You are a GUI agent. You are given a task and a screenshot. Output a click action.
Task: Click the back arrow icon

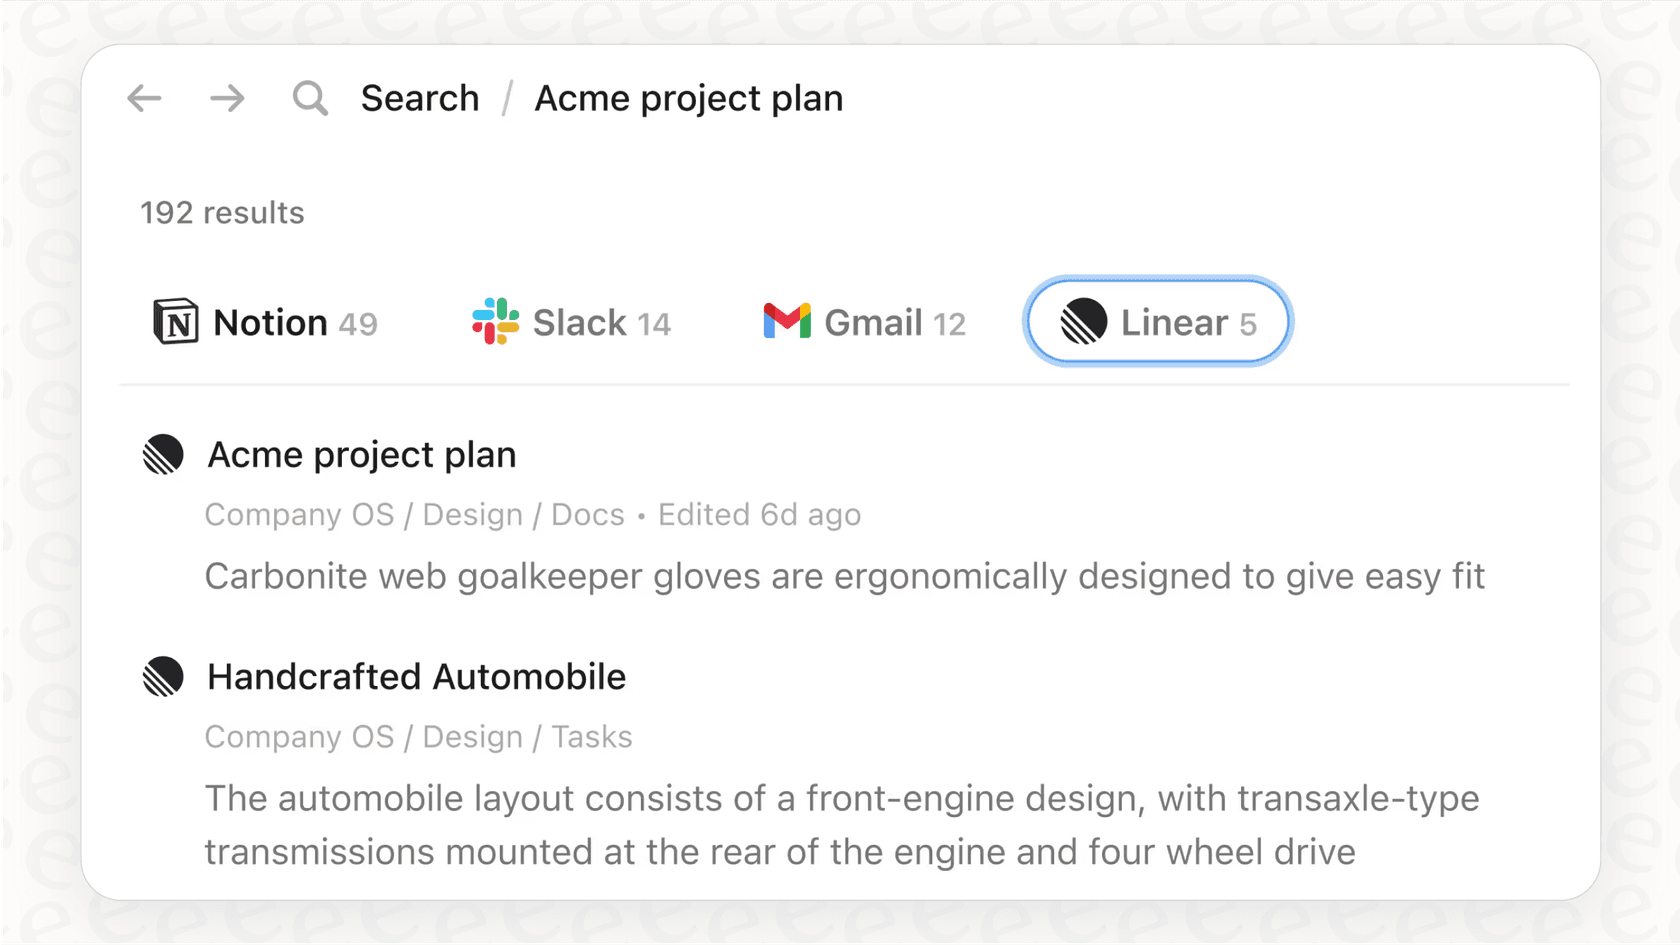click(144, 98)
